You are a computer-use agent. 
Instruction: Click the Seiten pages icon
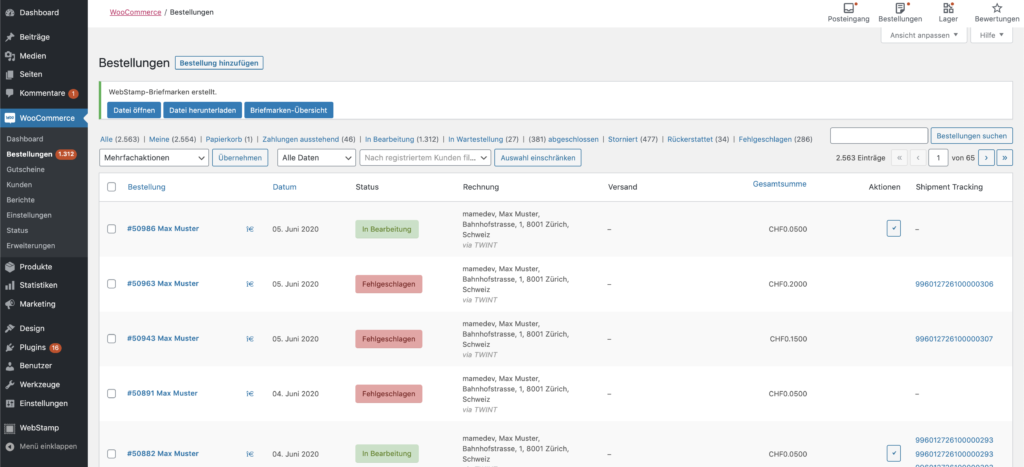click(10, 74)
